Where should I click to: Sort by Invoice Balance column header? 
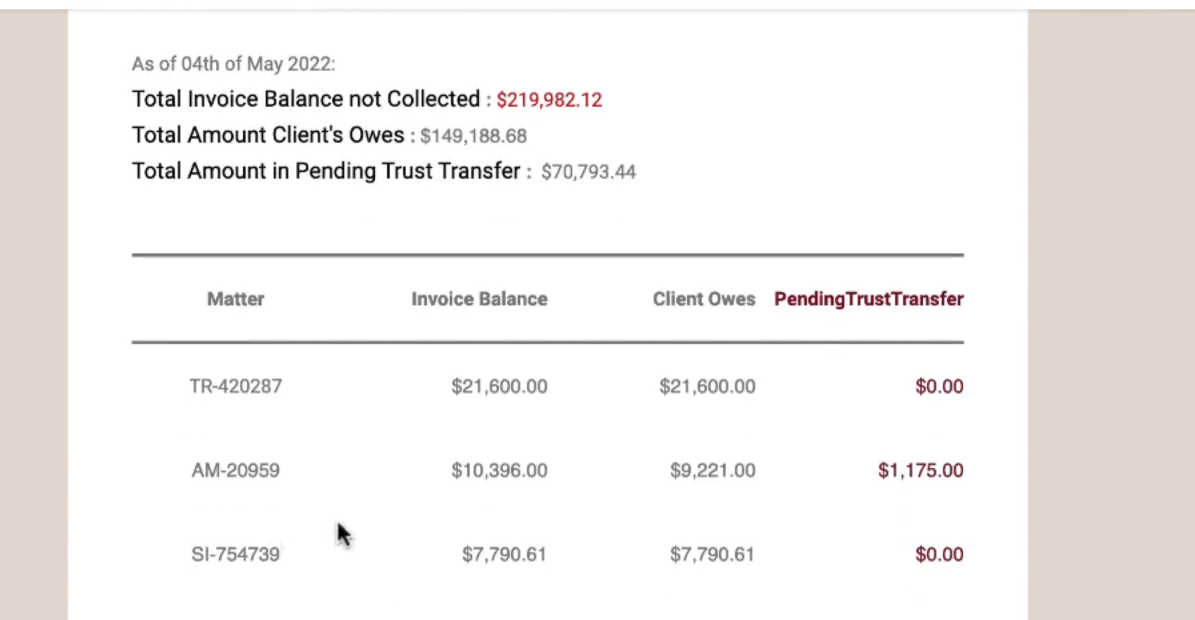[479, 299]
